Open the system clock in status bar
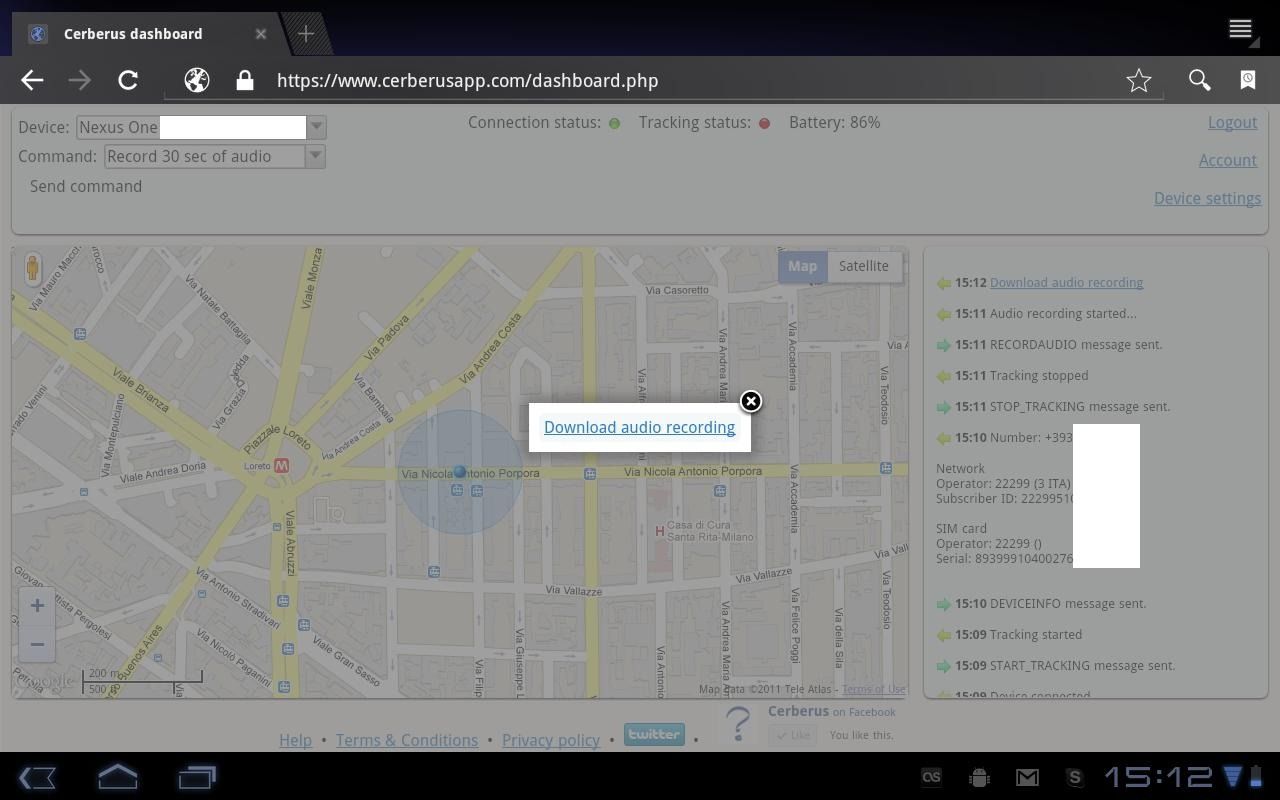 click(x=1158, y=777)
